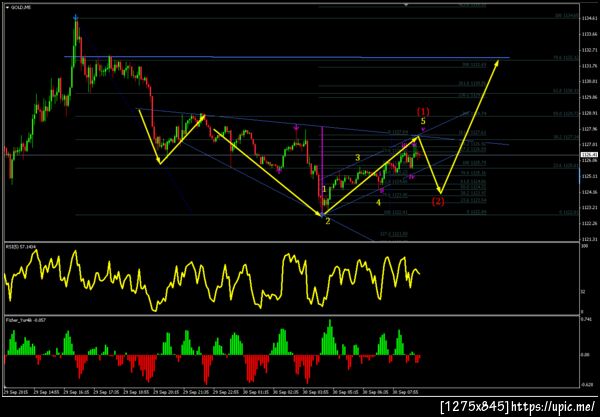Viewport: 600px width, 417px height.
Task: Click price axis value 1124.16
Action: coord(589,192)
